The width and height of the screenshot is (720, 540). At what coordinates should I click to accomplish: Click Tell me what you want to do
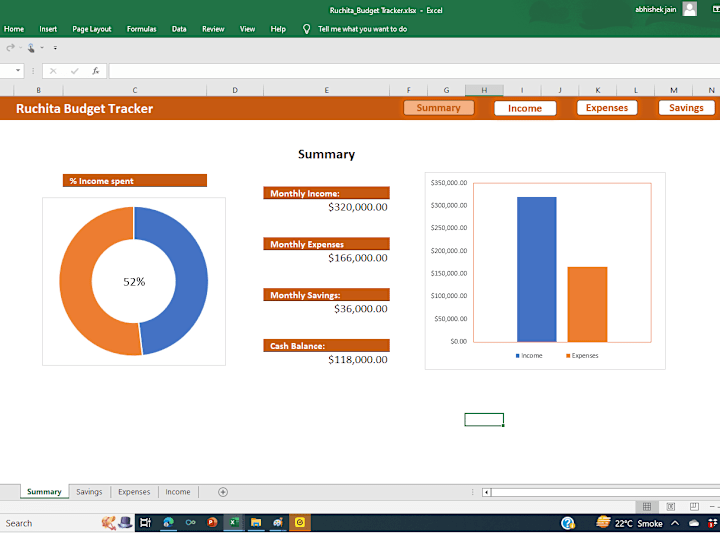[362, 29]
